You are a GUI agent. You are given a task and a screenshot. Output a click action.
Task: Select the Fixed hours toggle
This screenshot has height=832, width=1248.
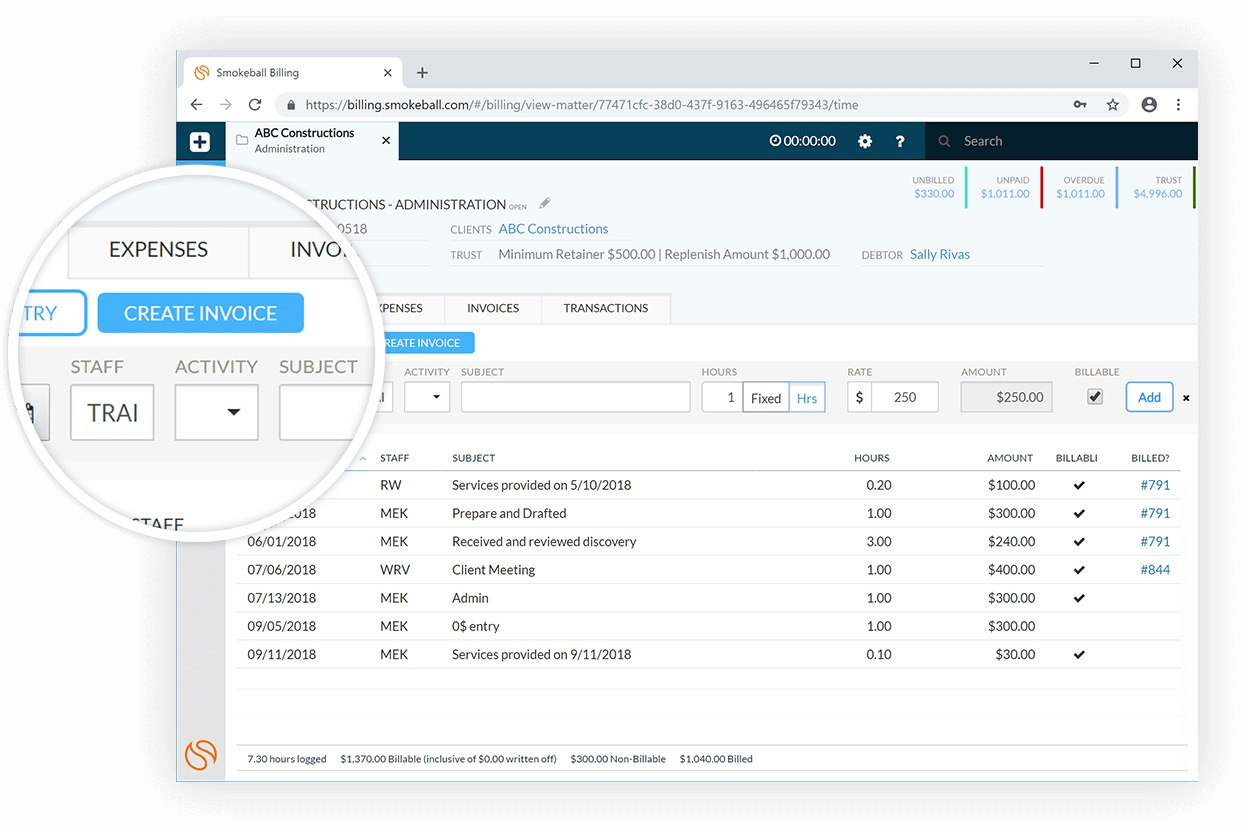(x=766, y=397)
